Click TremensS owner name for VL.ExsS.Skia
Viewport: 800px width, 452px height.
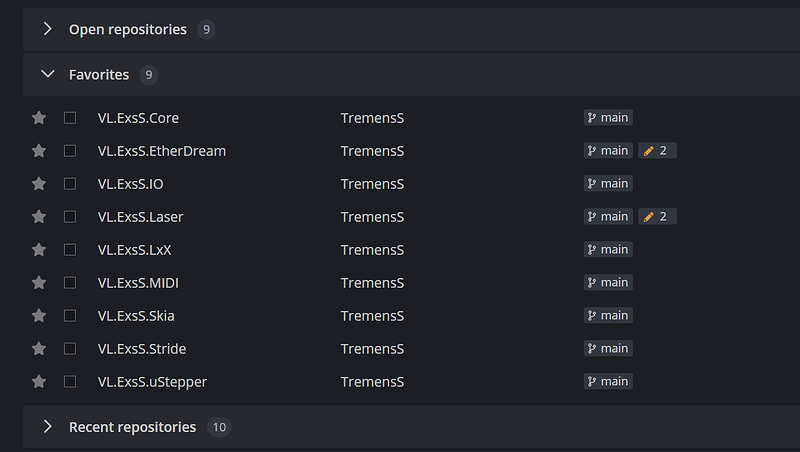(x=372, y=316)
